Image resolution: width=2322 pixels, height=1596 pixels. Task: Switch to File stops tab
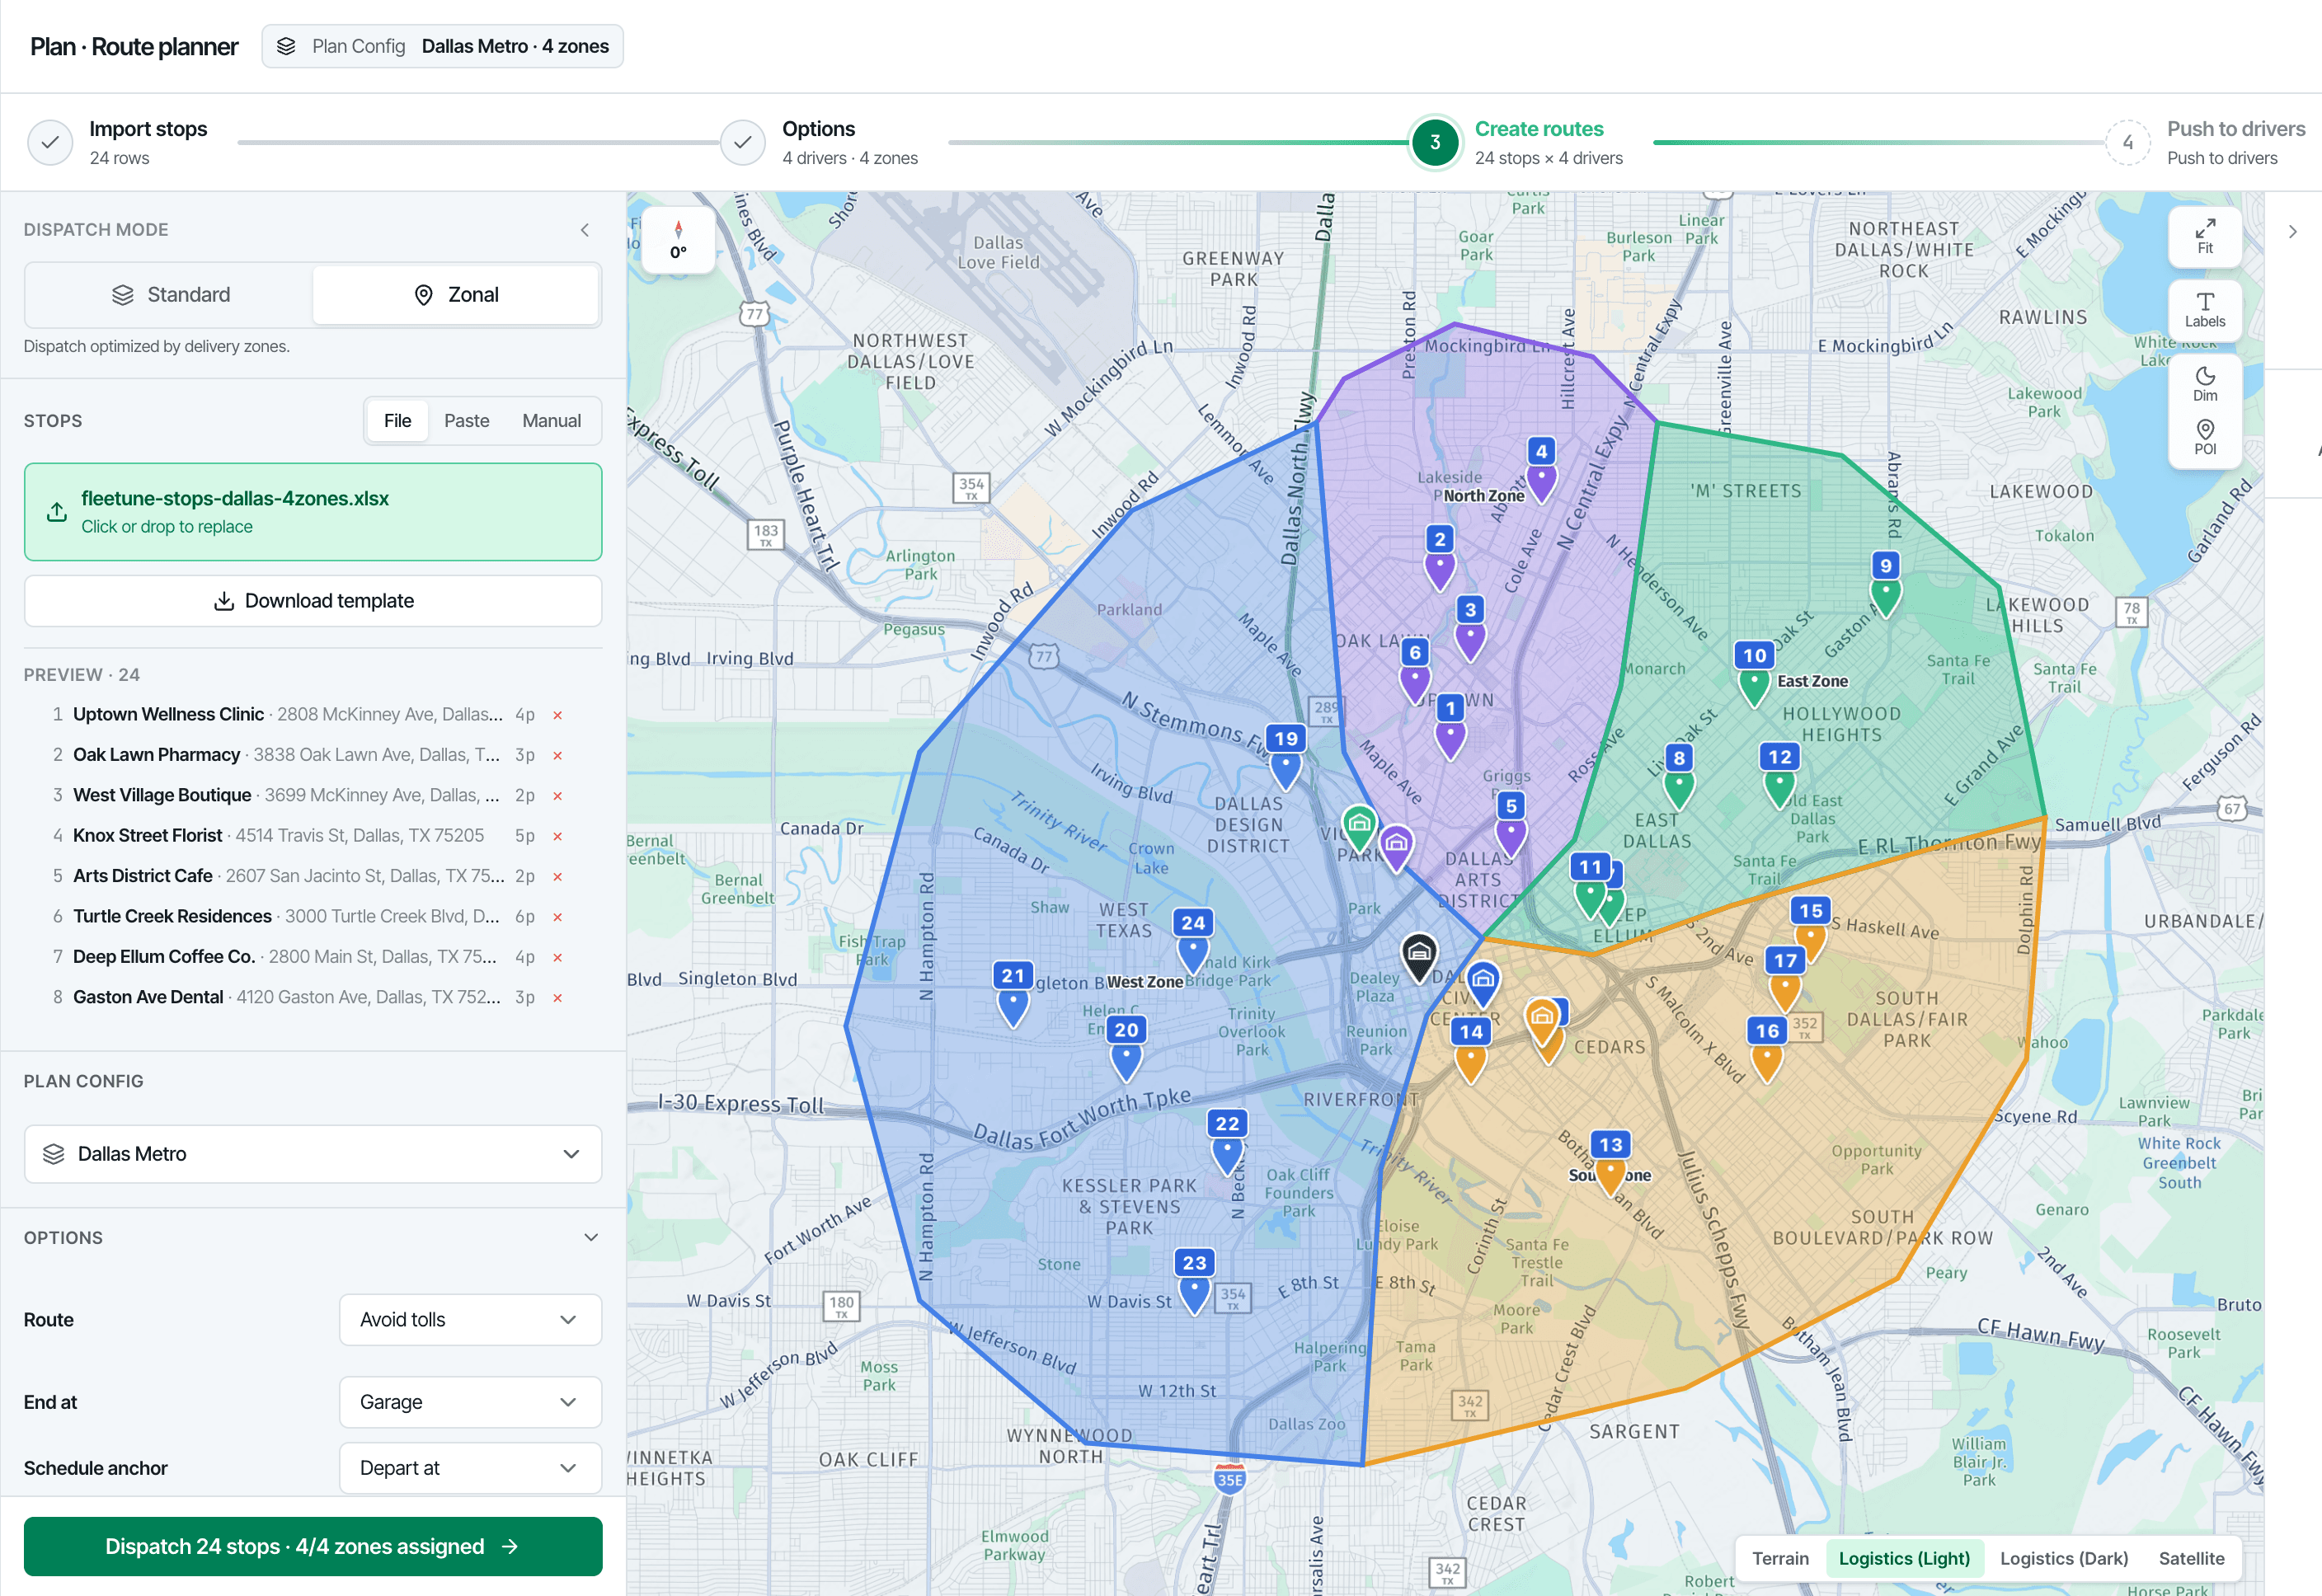[x=397, y=421]
